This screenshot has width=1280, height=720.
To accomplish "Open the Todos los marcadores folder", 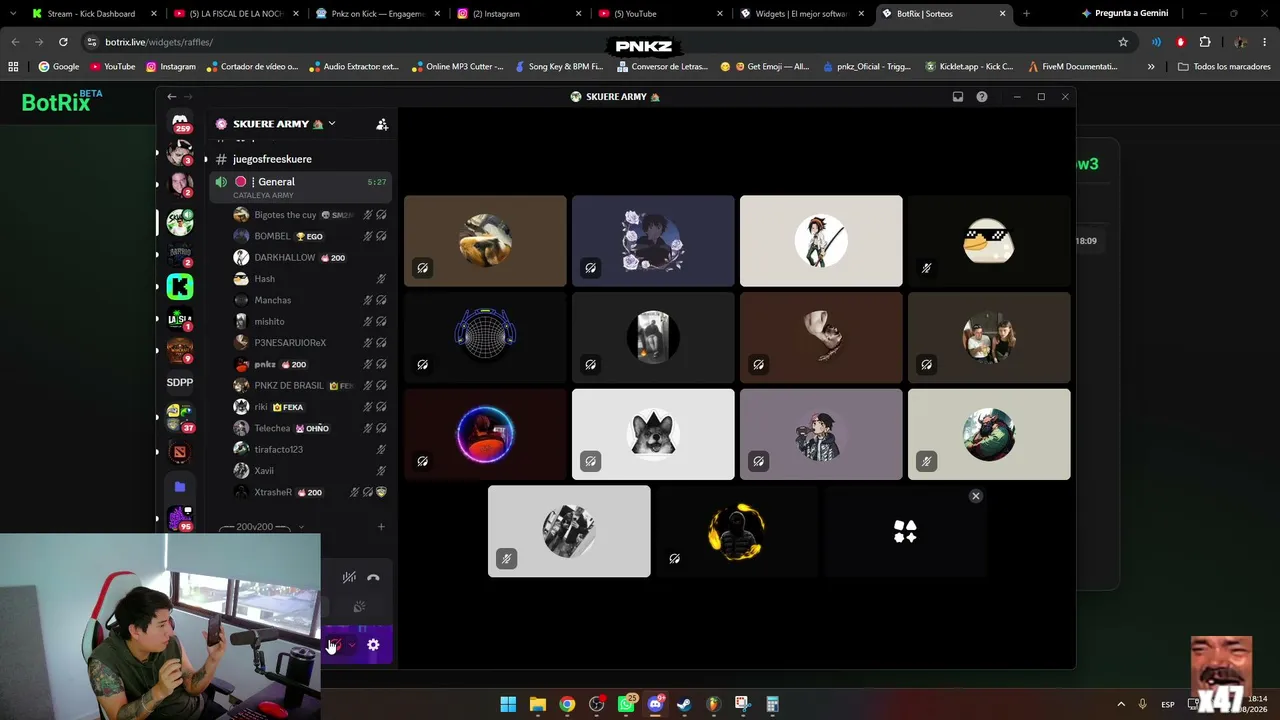I will coord(1225,66).
